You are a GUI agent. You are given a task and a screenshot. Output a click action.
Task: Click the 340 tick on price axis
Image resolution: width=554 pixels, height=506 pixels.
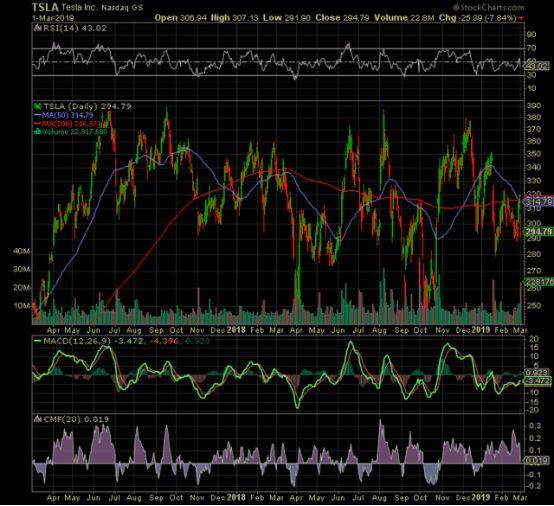click(x=533, y=167)
